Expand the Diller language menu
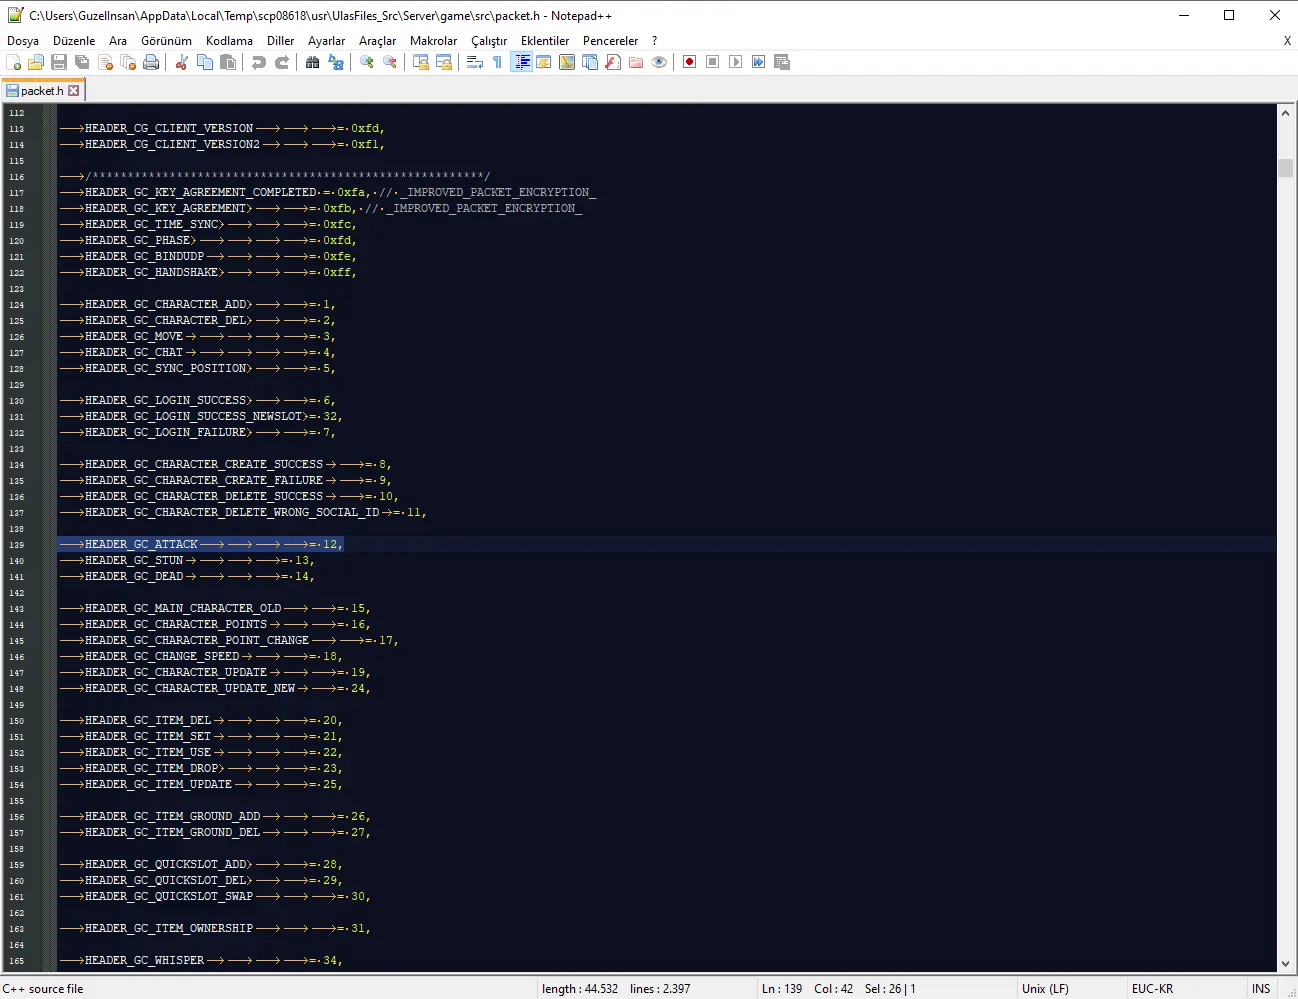Image resolution: width=1298 pixels, height=999 pixels. click(x=280, y=41)
